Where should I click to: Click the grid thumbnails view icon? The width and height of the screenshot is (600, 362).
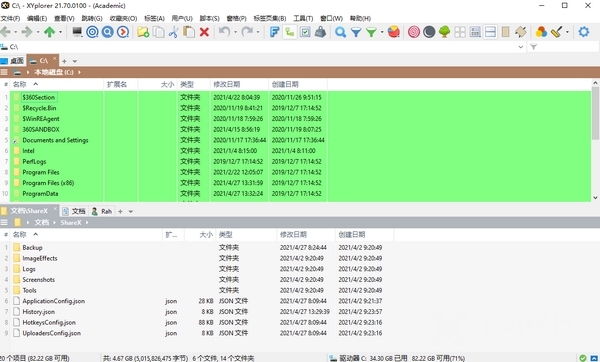(x=460, y=32)
